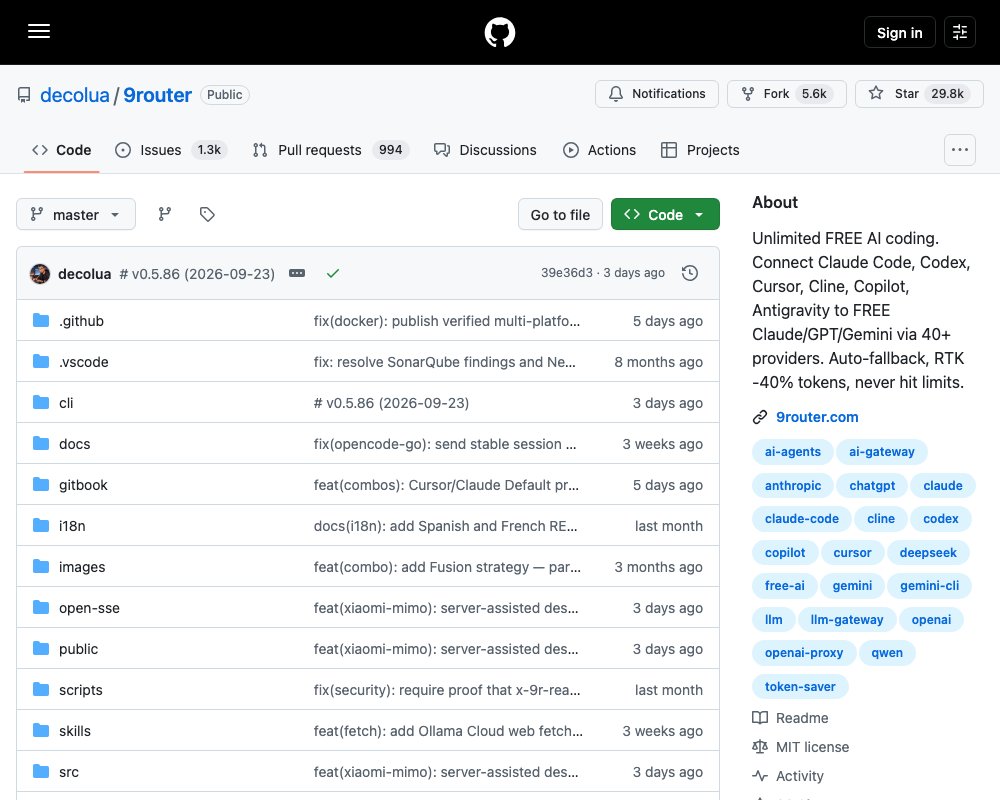This screenshot has width=1000, height=800.
Task: Open the scripts folder
Action: (x=80, y=690)
